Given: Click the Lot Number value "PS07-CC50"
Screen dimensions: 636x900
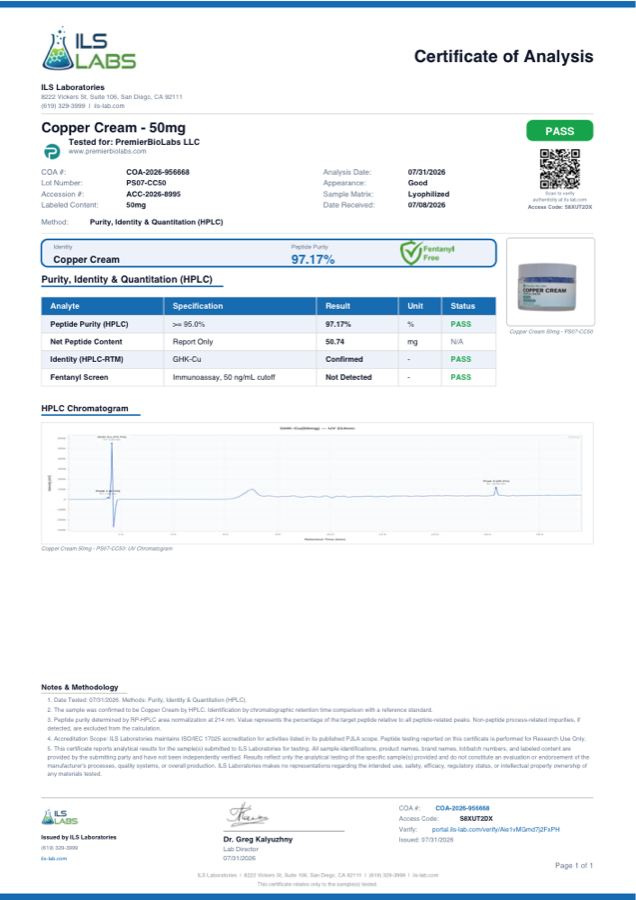Looking at the screenshot, I should 146,183.
